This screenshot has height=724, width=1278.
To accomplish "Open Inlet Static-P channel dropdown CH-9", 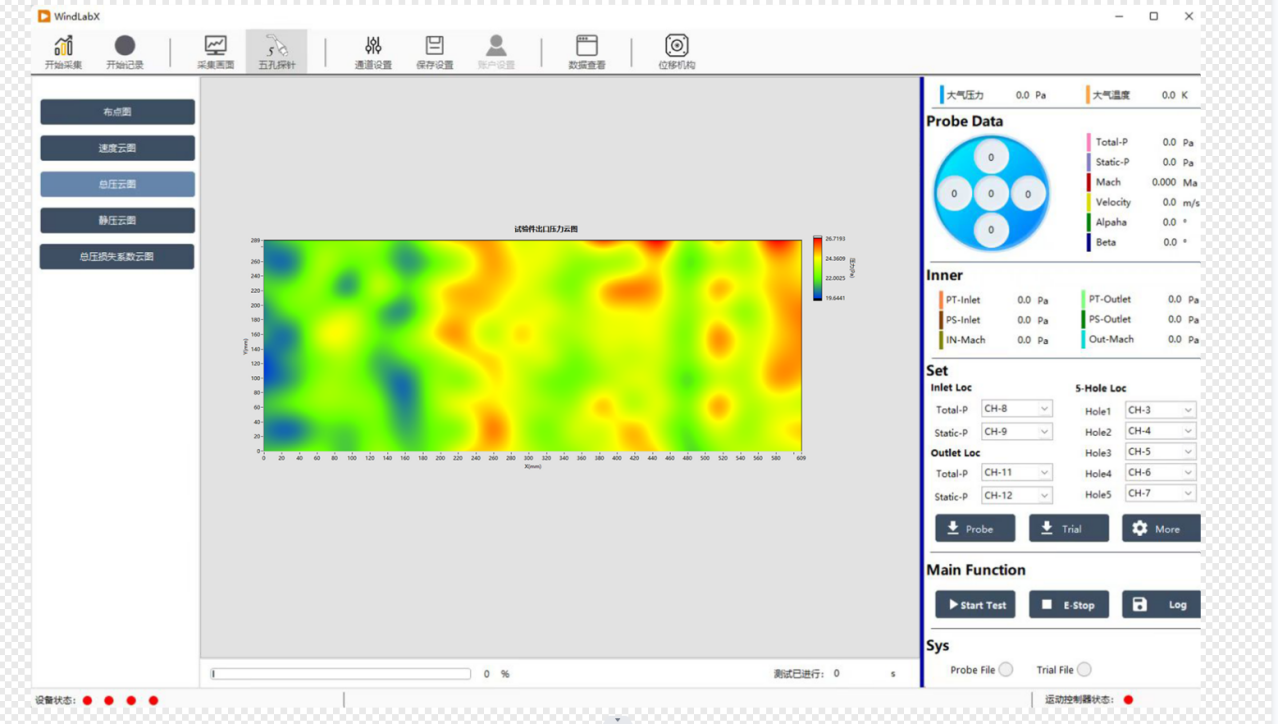I will [x=1016, y=432].
